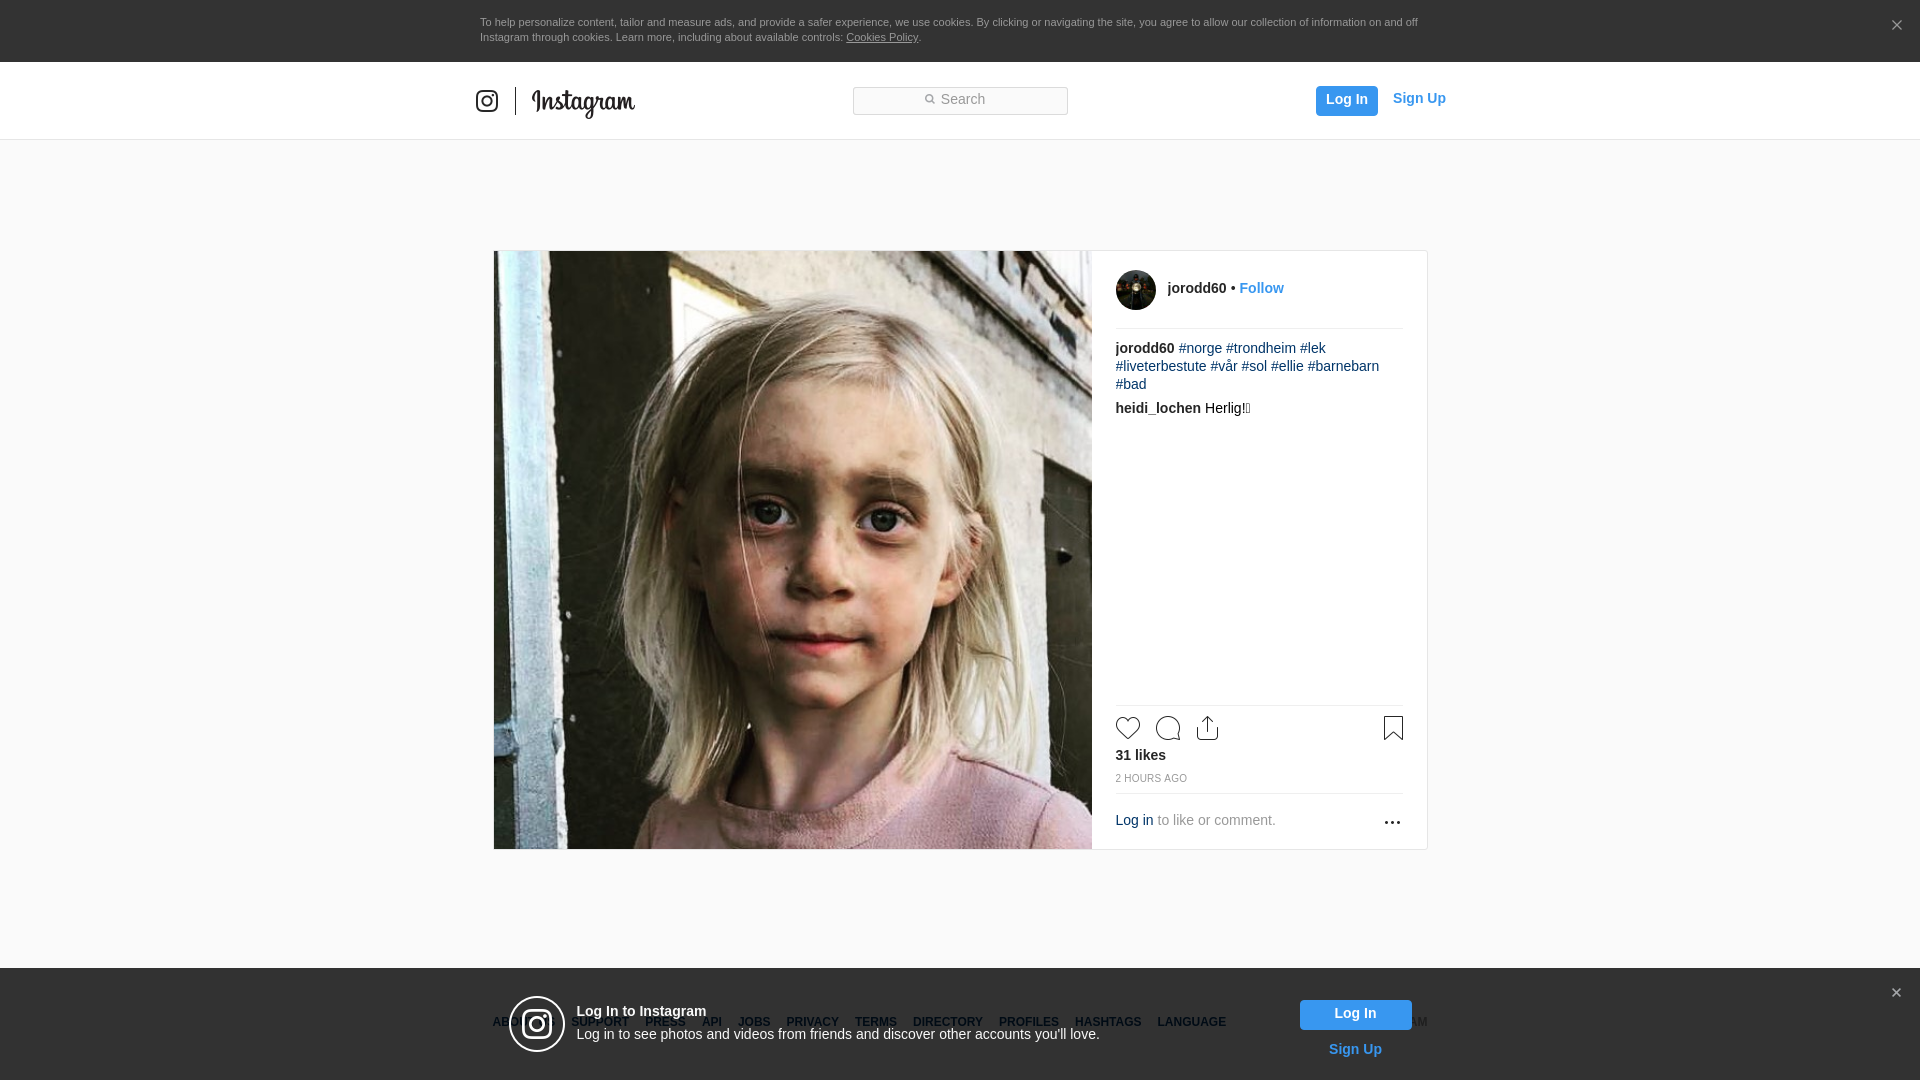Open the three-dot more options menu
The image size is (1920, 1080).
(1392, 822)
